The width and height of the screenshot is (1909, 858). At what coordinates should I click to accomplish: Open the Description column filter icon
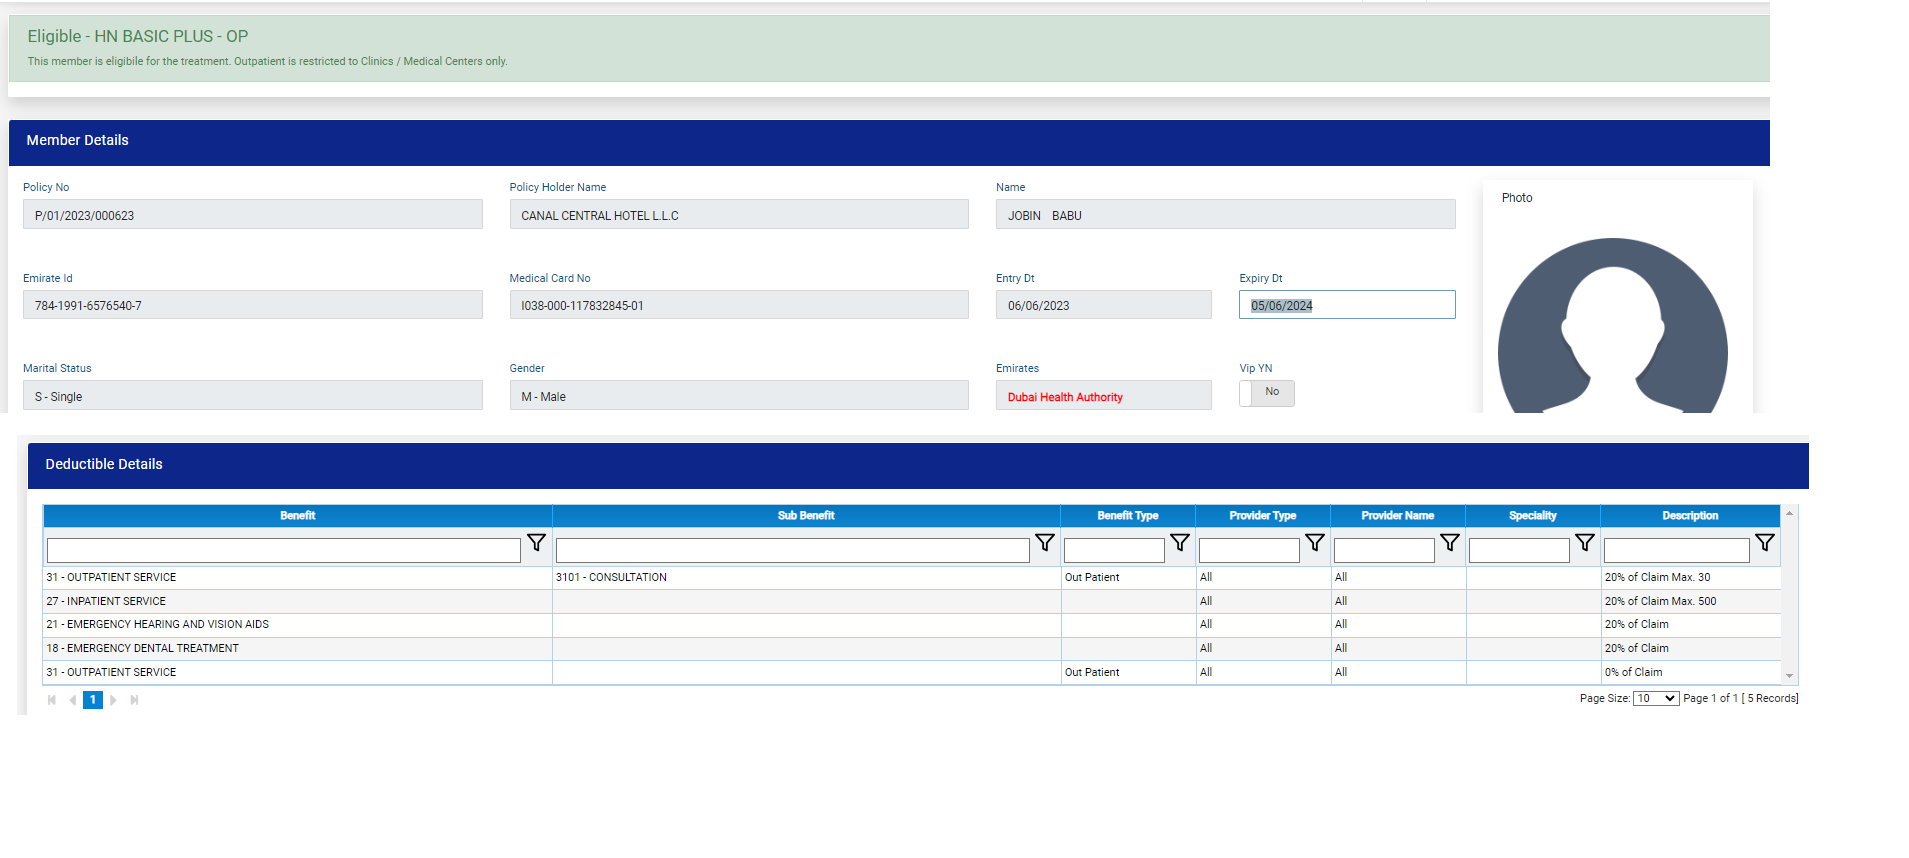[x=1765, y=543]
